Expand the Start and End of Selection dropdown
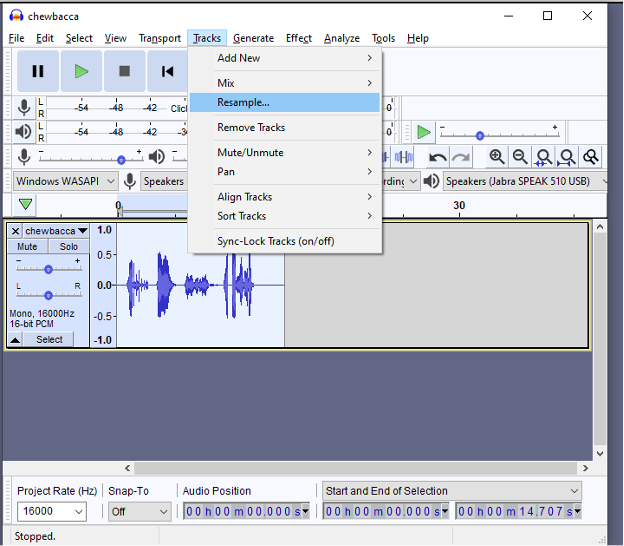The width and height of the screenshot is (624, 546). click(x=573, y=491)
